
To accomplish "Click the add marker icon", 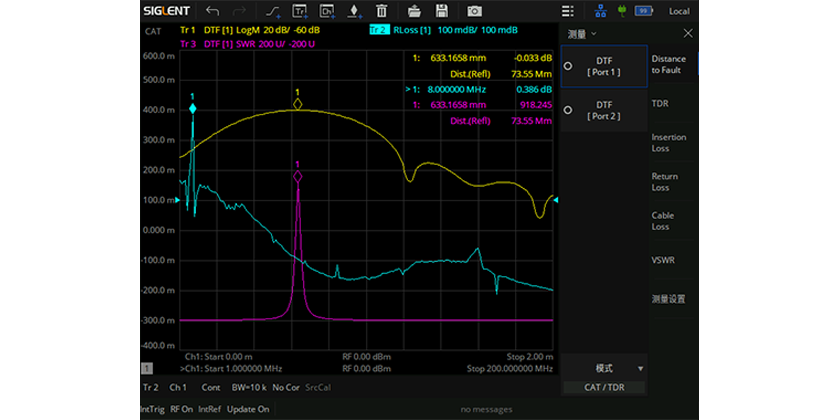I will 353,11.
